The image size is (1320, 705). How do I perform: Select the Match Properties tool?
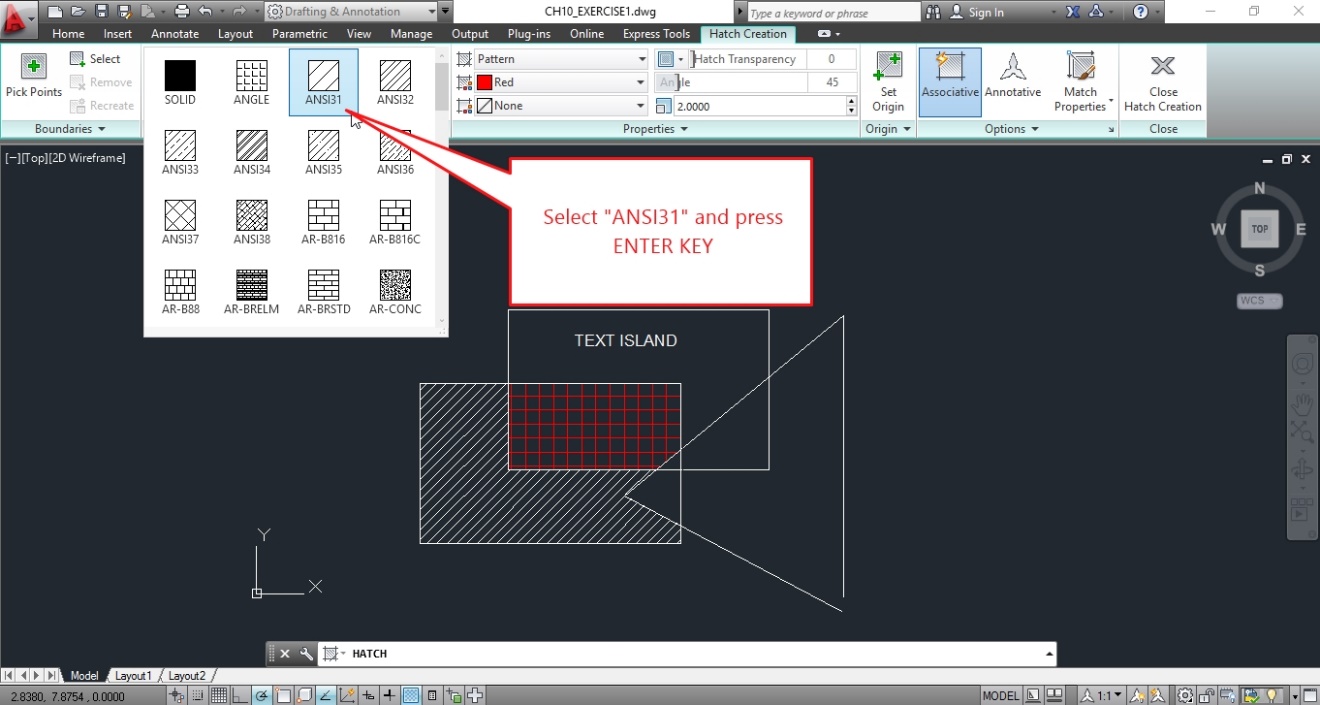point(1080,82)
